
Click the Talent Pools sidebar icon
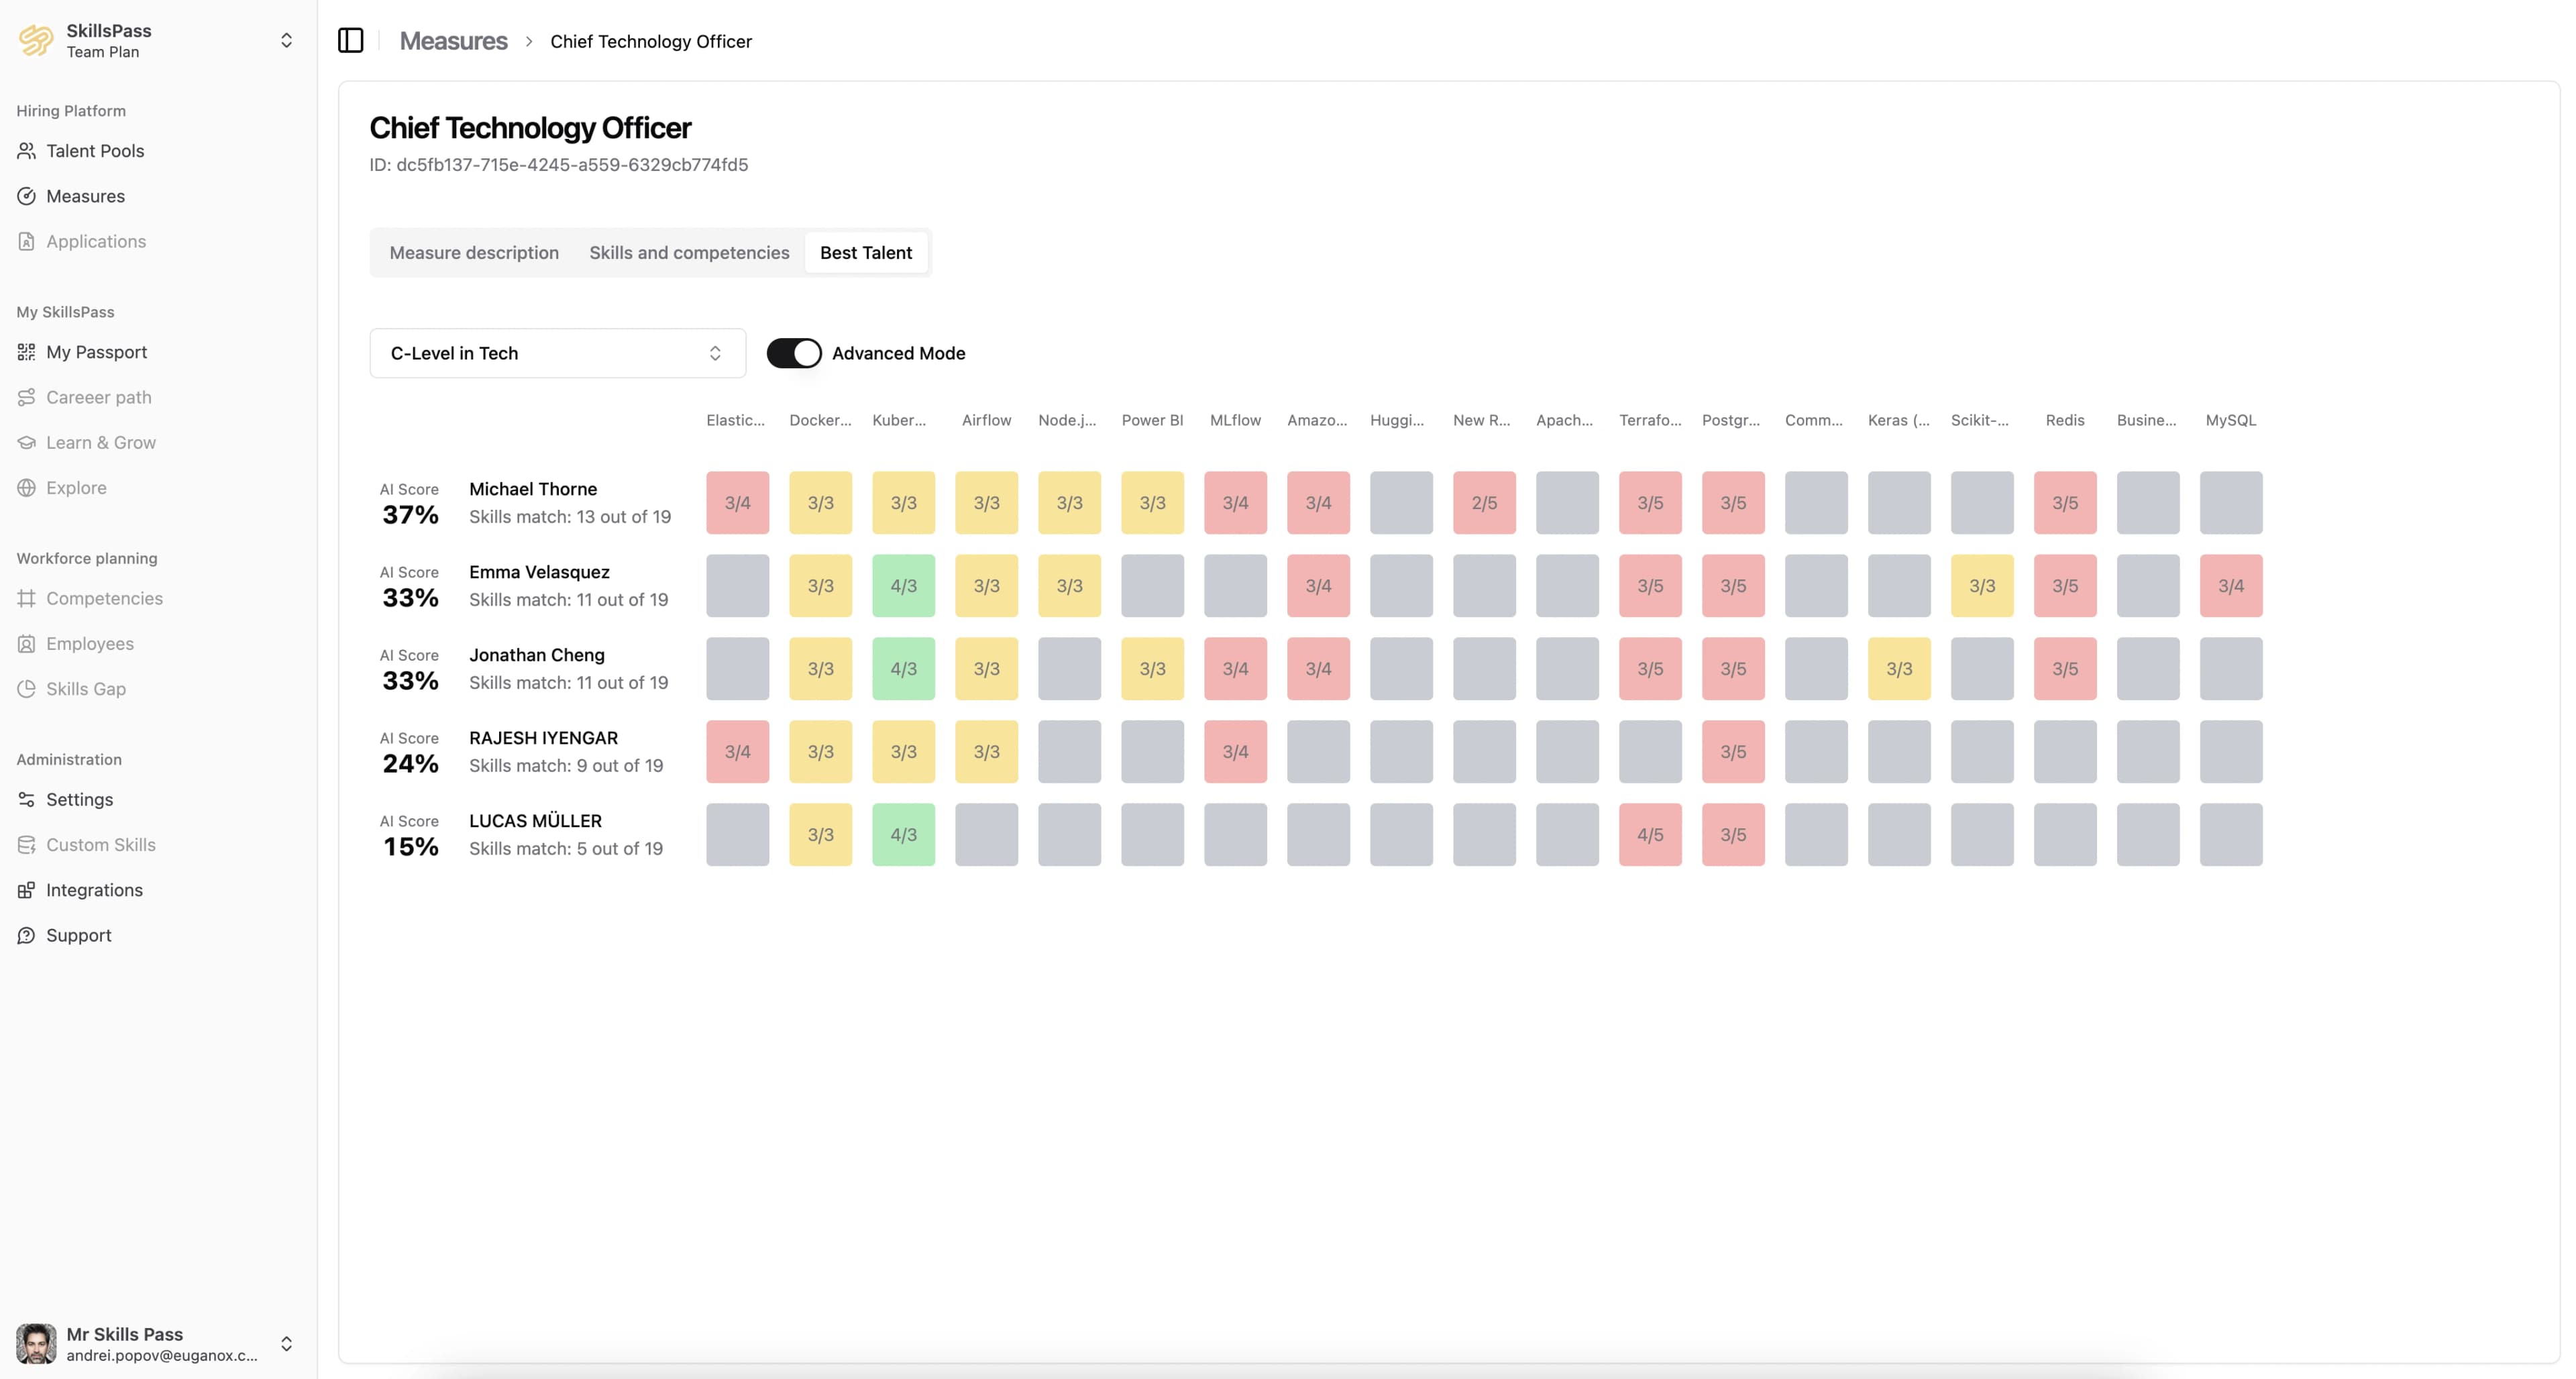(x=27, y=151)
